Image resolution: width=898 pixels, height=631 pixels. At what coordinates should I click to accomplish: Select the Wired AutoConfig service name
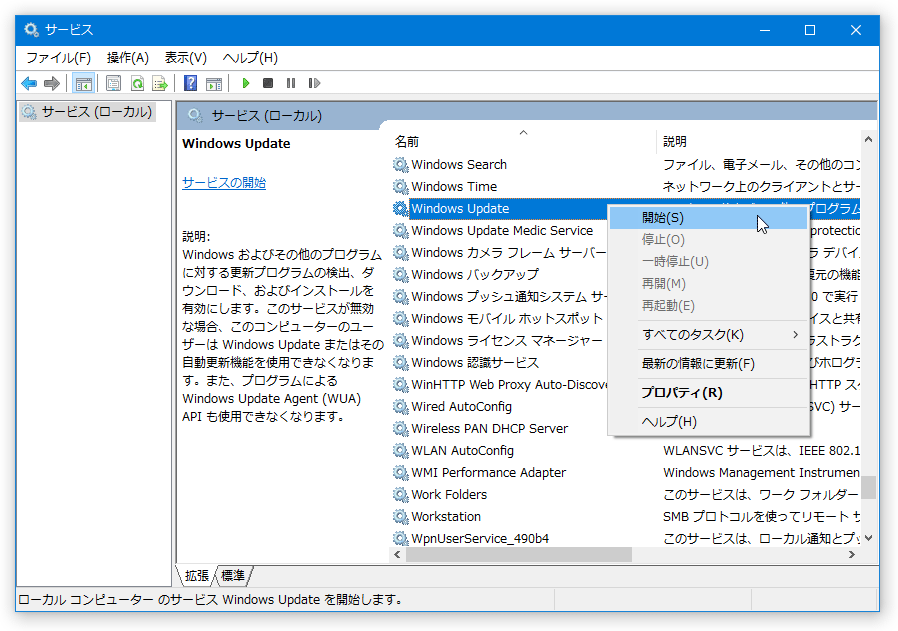pyautogui.click(x=462, y=407)
